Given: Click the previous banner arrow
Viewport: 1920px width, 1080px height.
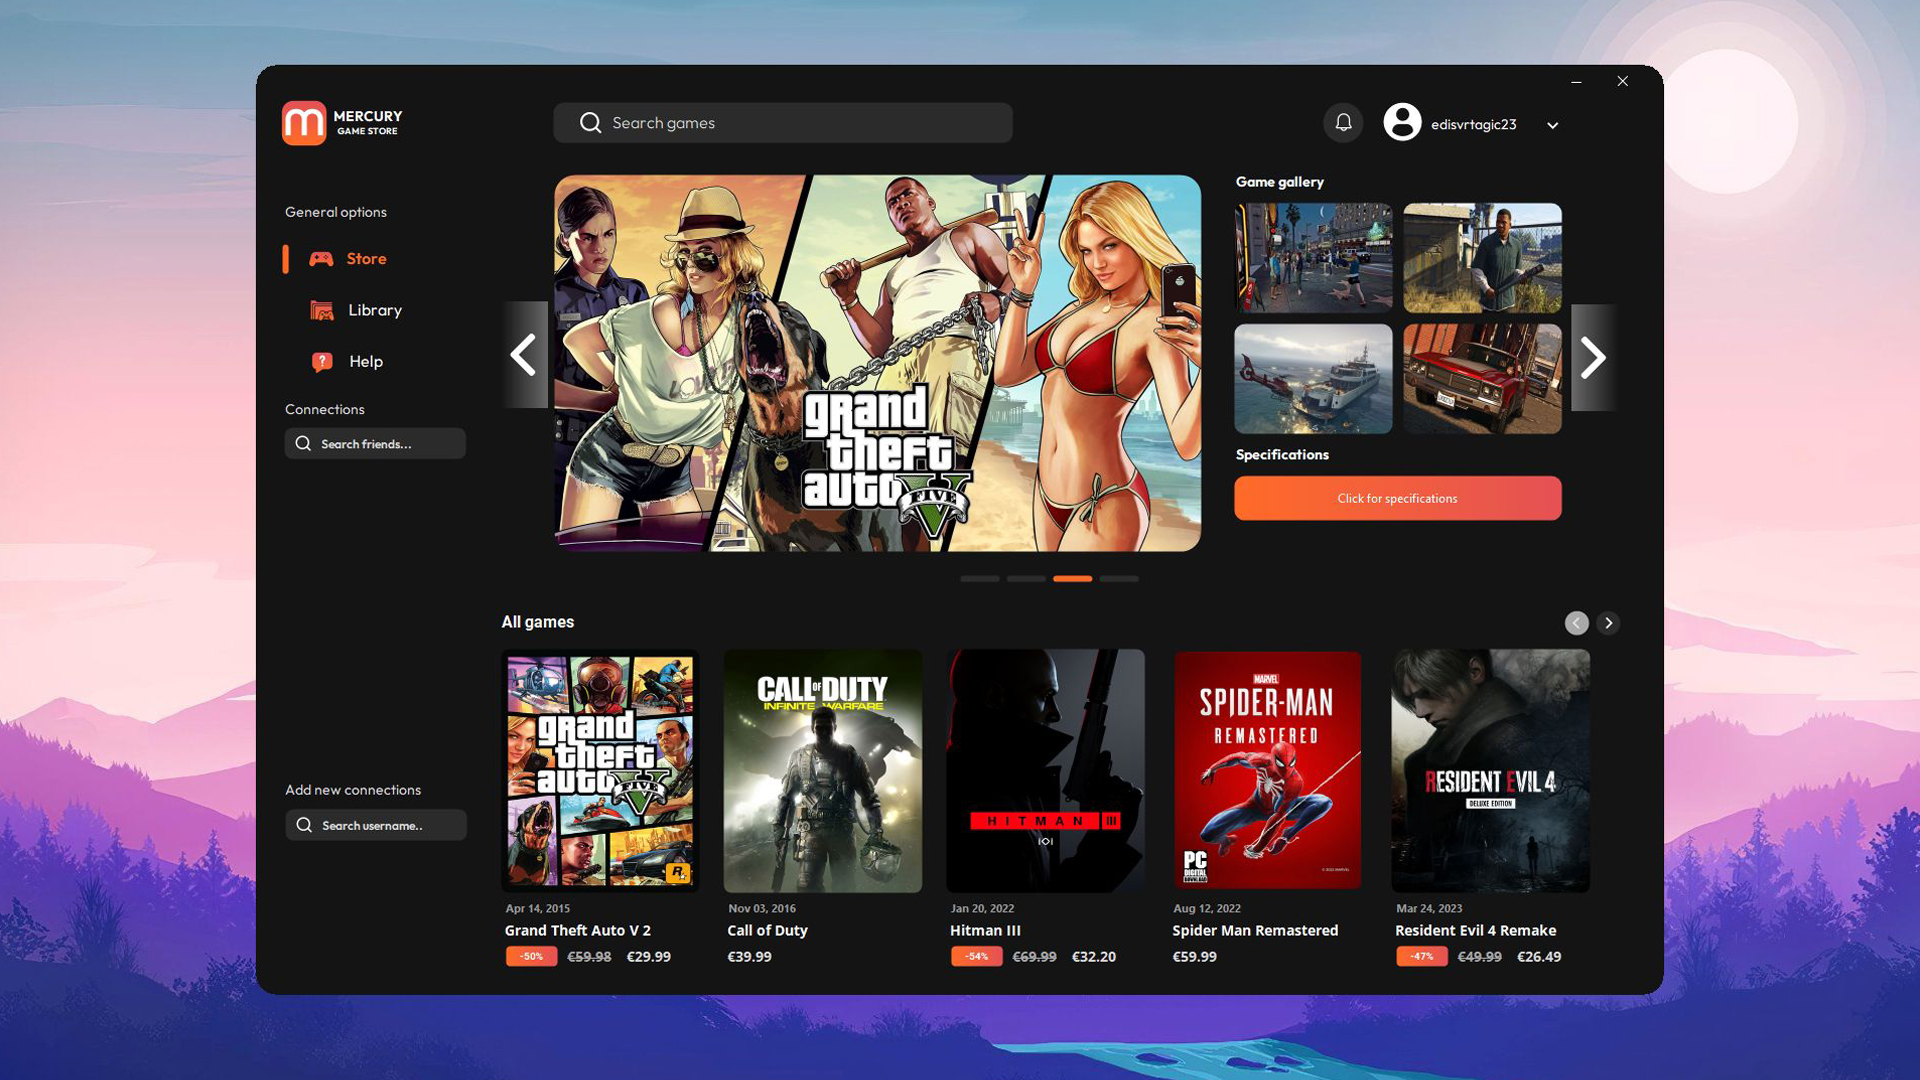Looking at the screenshot, I should coord(525,355).
